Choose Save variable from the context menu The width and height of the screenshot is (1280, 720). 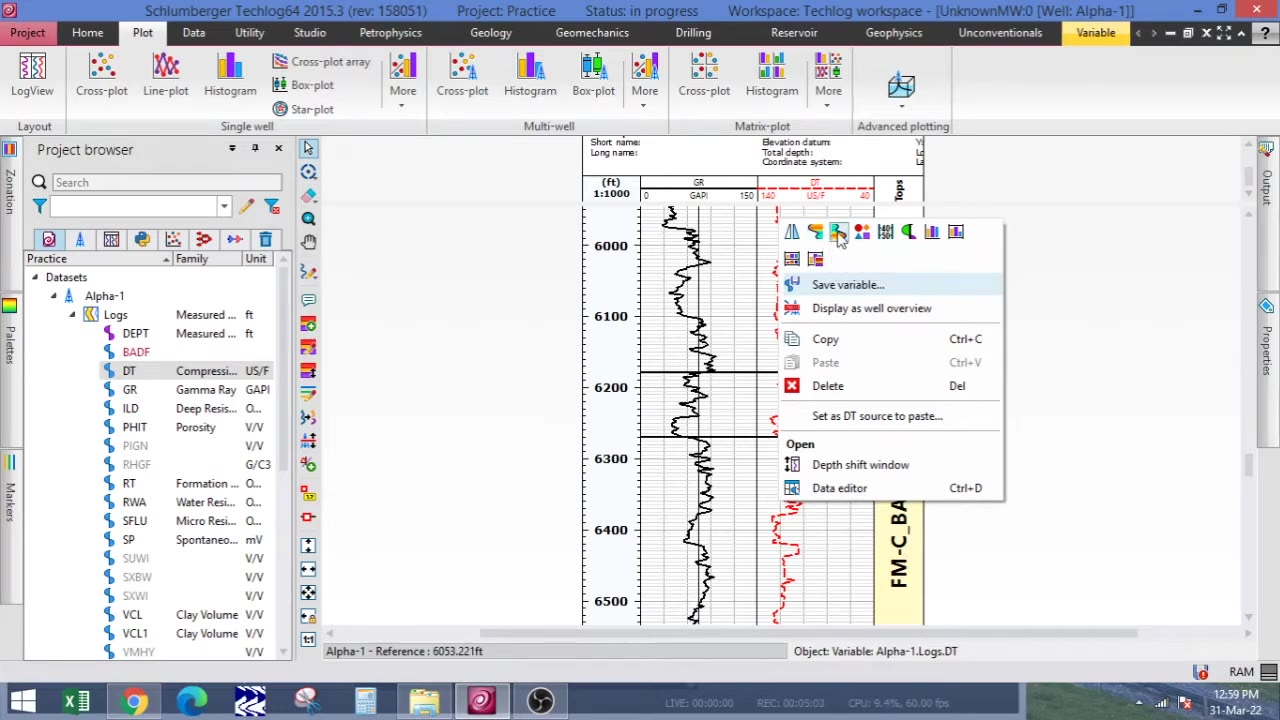click(x=847, y=284)
